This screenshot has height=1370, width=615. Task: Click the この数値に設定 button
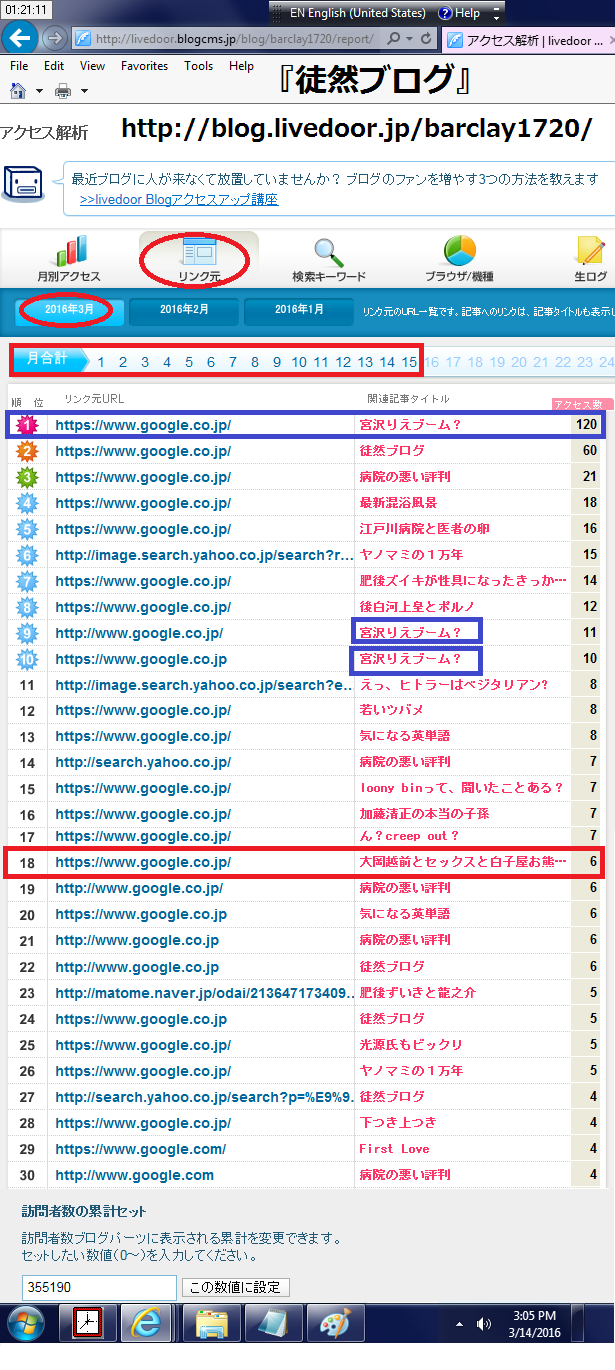pos(236,1288)
